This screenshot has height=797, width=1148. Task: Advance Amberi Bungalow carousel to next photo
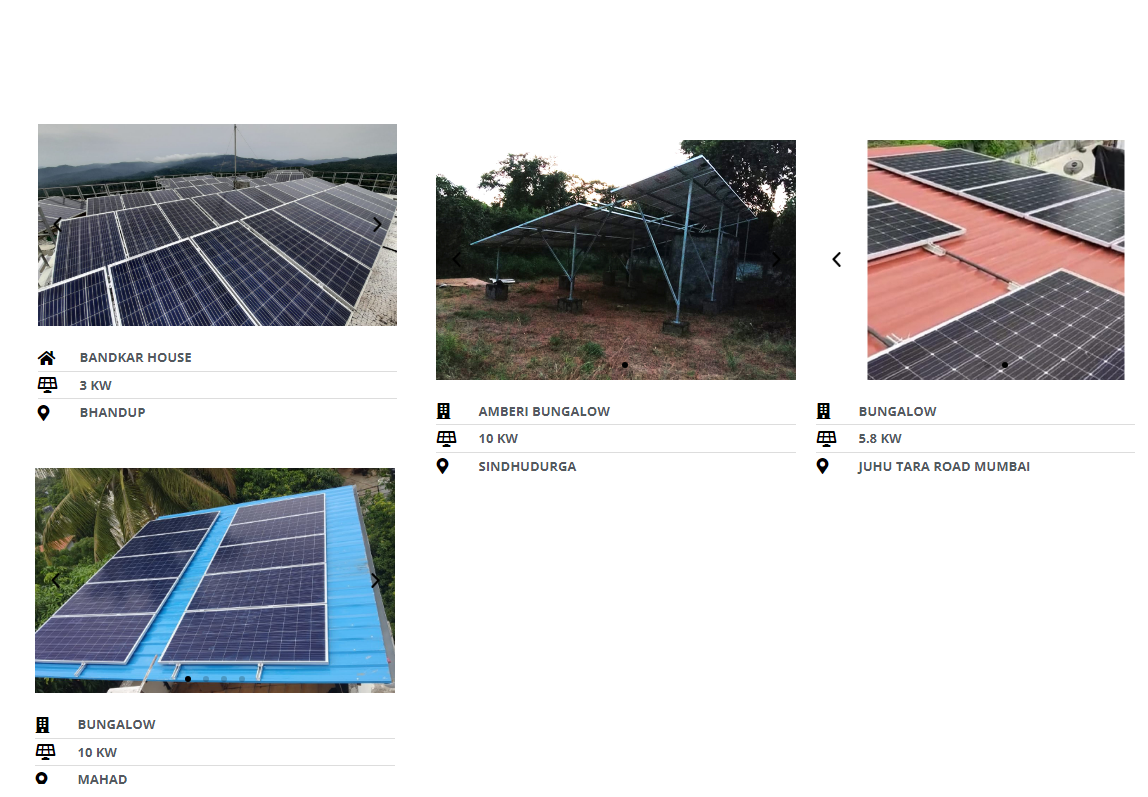[x=775, y=259]
